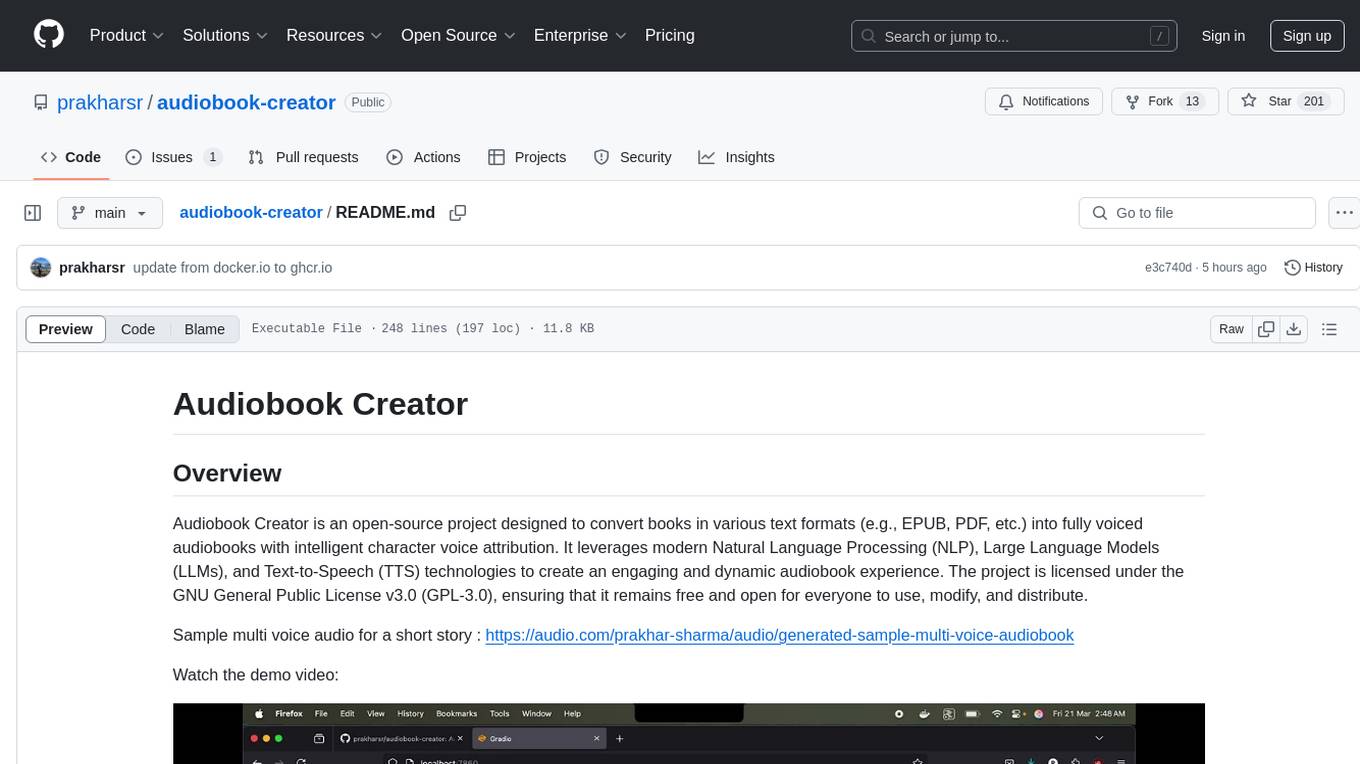The height and width of the screenshot is (764, 1360).
Task: Switch to the Pull requests tab
Action: (x=303, y=157)
